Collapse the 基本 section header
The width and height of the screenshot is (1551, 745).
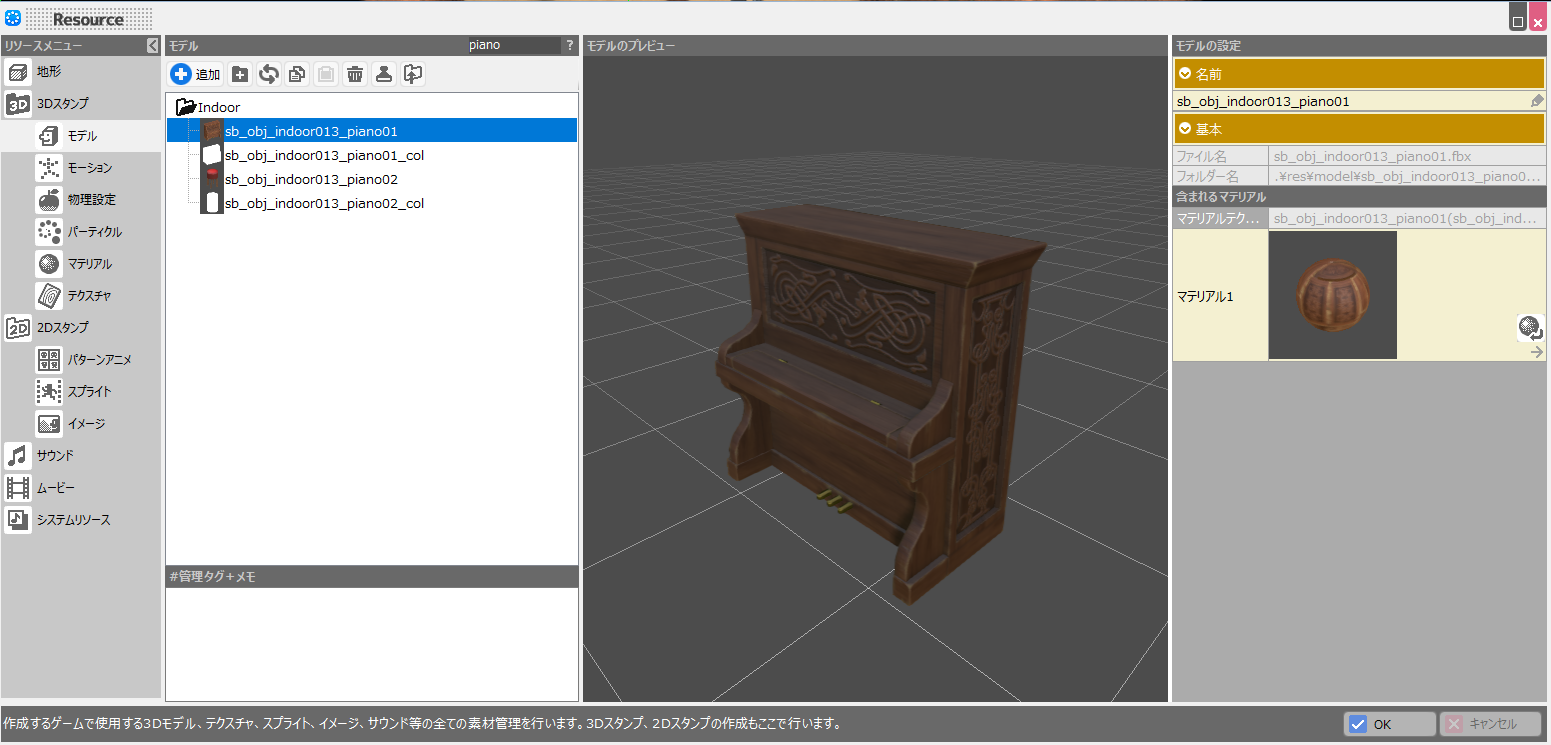tap(1359, 130)
